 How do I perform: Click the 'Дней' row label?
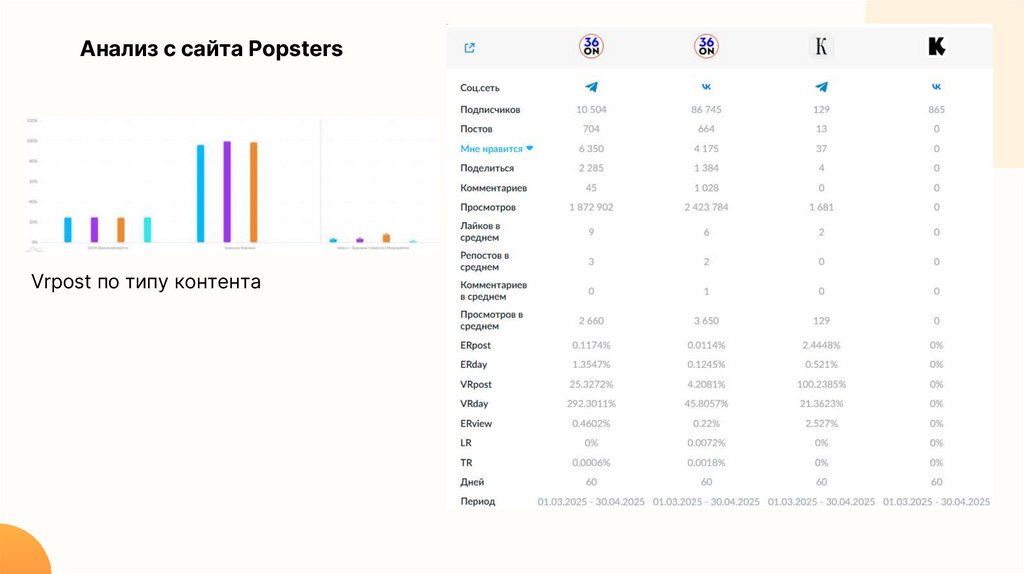coord(472,482)
